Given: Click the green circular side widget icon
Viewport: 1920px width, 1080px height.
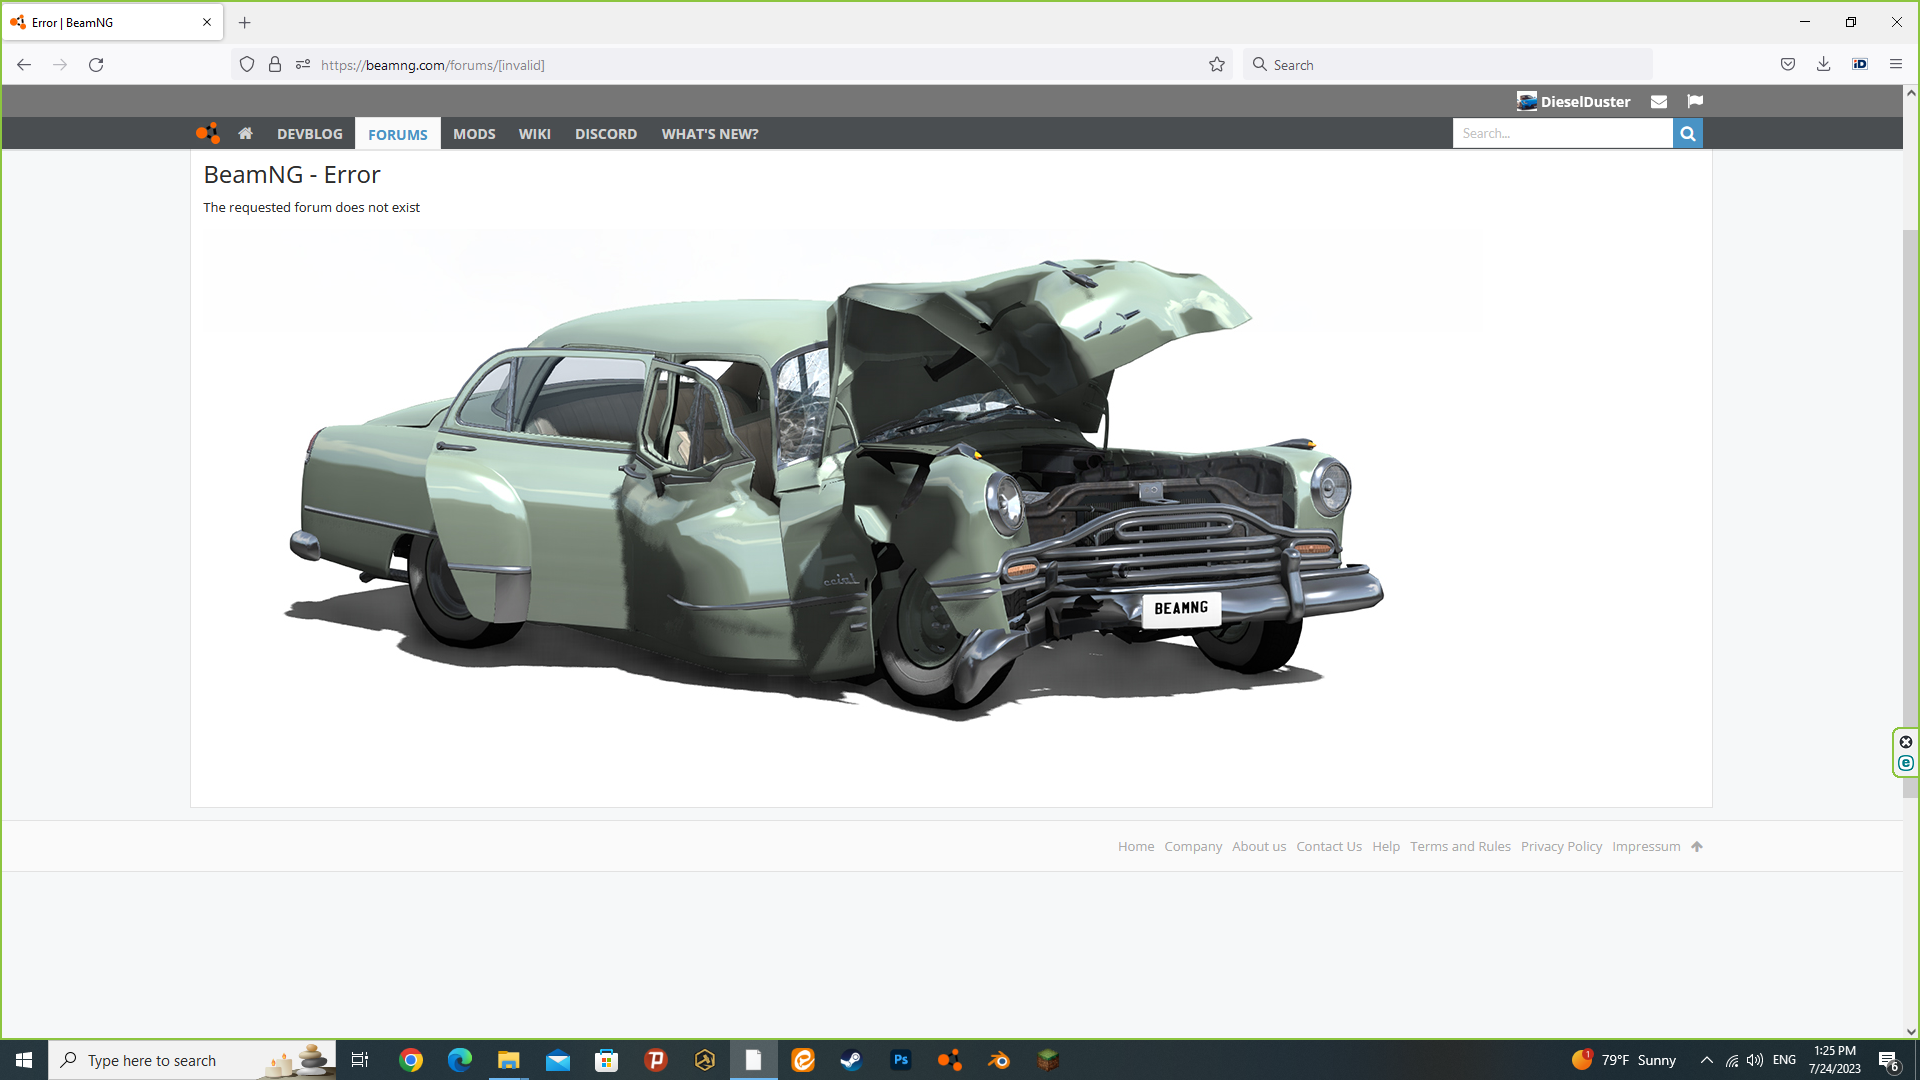Looking at the screenshot, I should coord(1906,764).
